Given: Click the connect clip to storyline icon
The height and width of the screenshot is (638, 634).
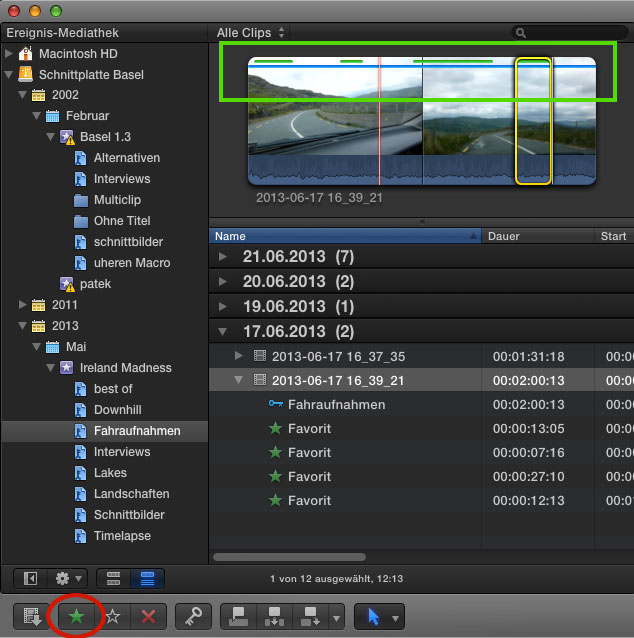Looking at the screenshot, I should coord(238,616).
